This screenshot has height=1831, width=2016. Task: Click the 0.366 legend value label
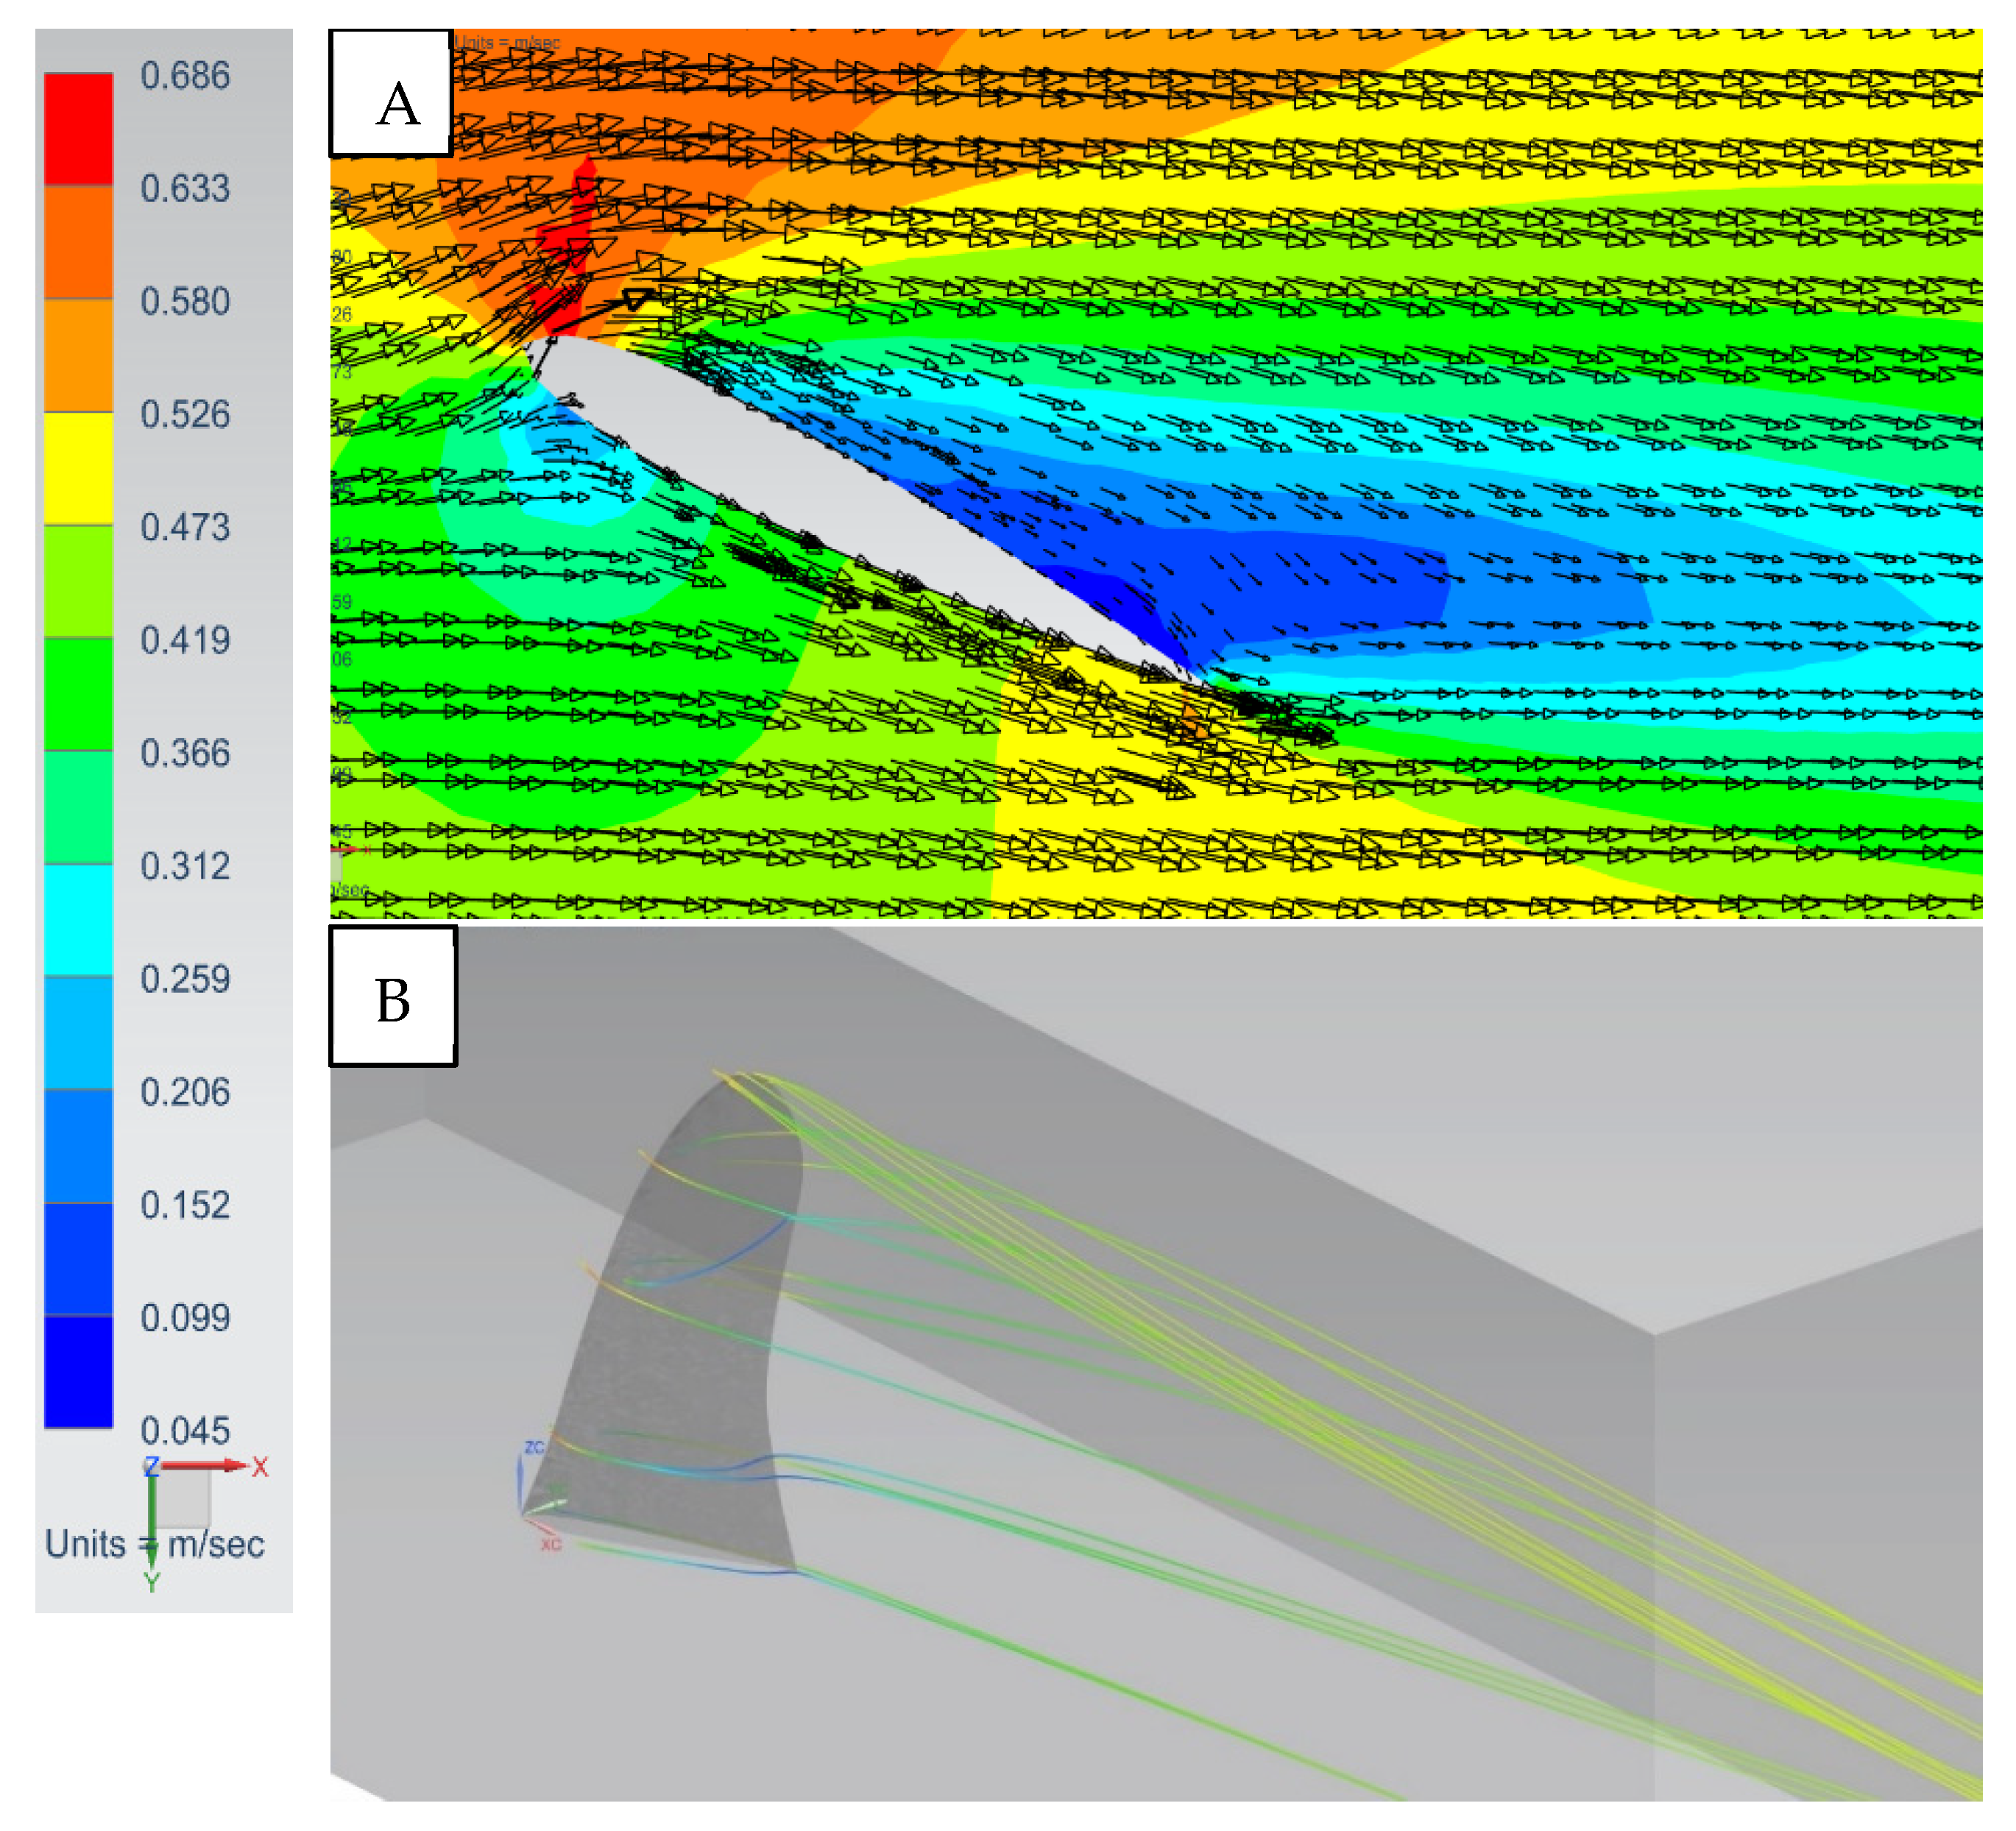[x=185, y=753]
